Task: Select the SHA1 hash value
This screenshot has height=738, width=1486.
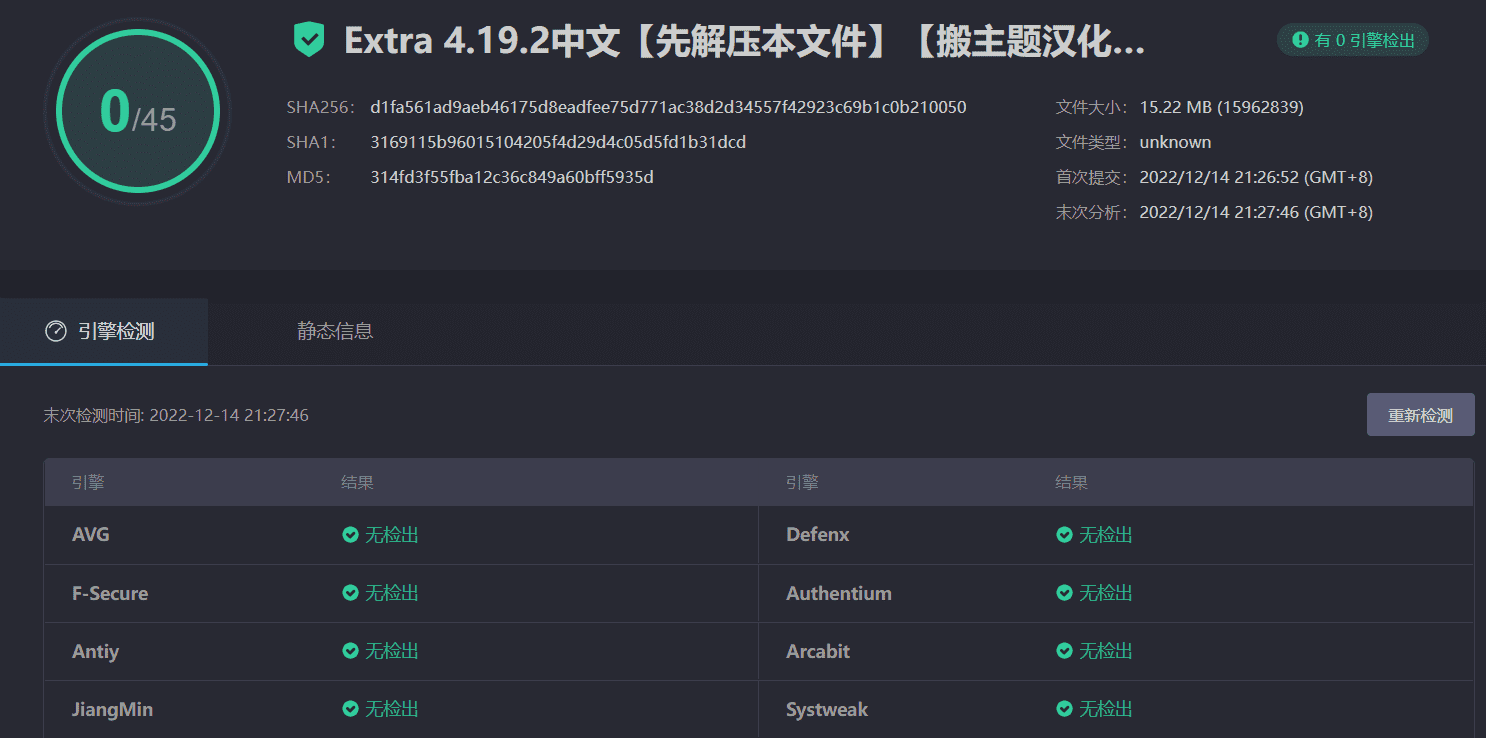Action: point(558,142)
